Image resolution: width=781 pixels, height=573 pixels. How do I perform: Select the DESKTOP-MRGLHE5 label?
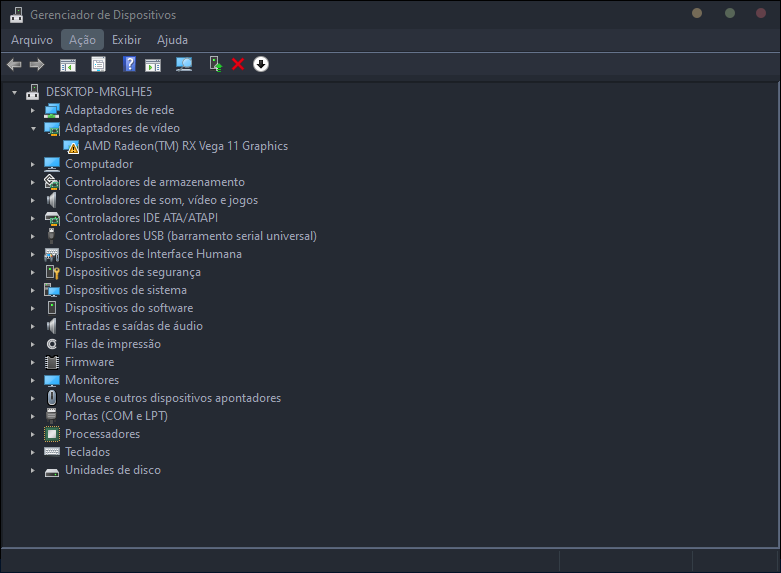pos(99,92)
